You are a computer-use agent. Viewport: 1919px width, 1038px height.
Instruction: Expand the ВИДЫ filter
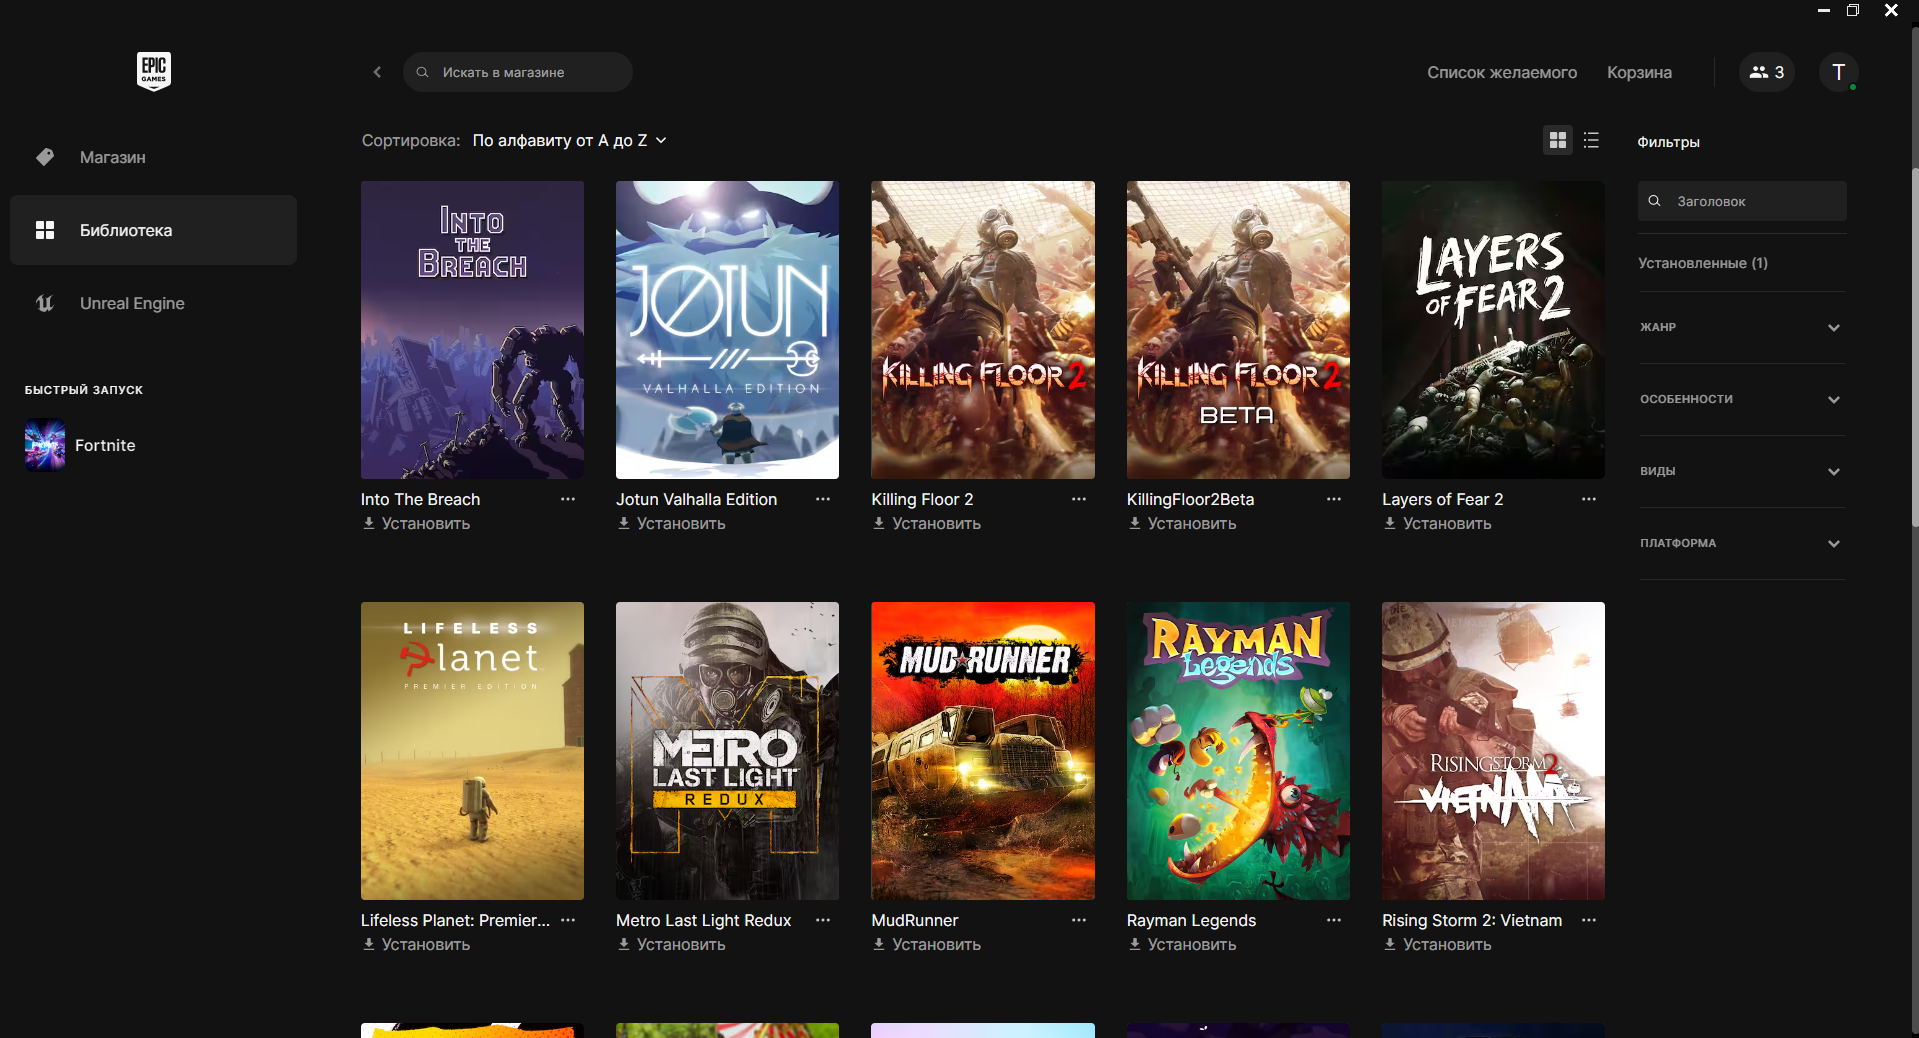1741,471
